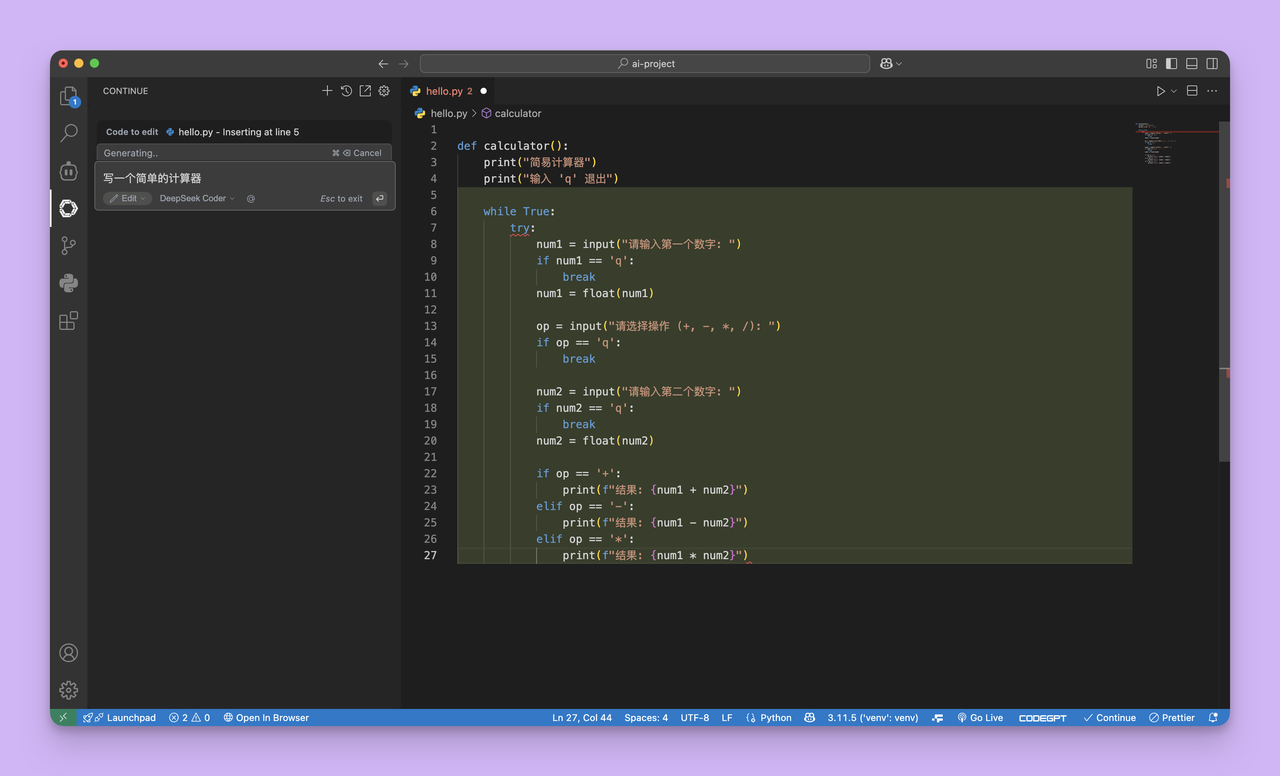Change indentation via Spaces: 4
Viewport: 1280px width, 776px height.
pyautogui.click(x=646, y=718)
